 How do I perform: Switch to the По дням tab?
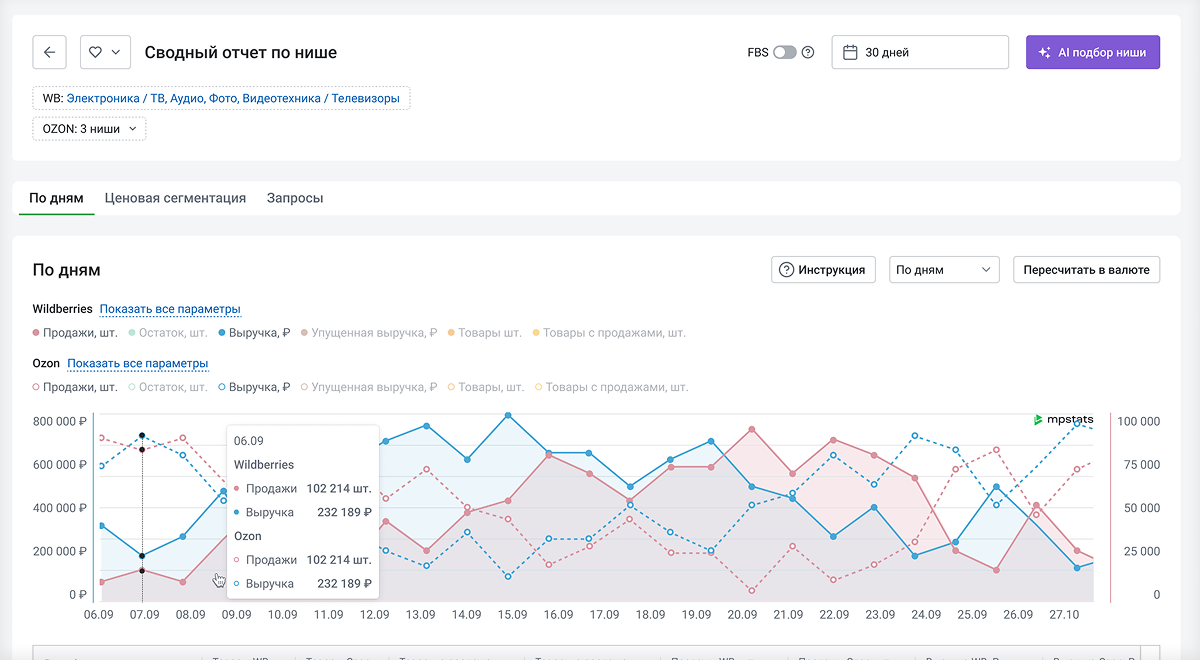coord(56,198)
